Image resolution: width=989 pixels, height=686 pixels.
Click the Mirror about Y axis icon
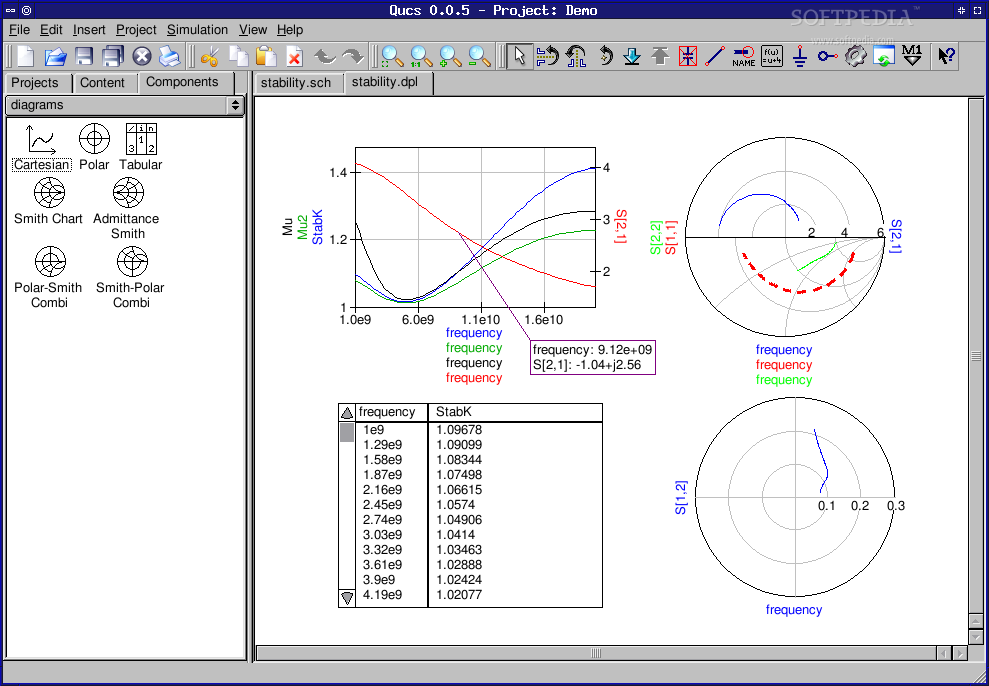click(576, 56)
